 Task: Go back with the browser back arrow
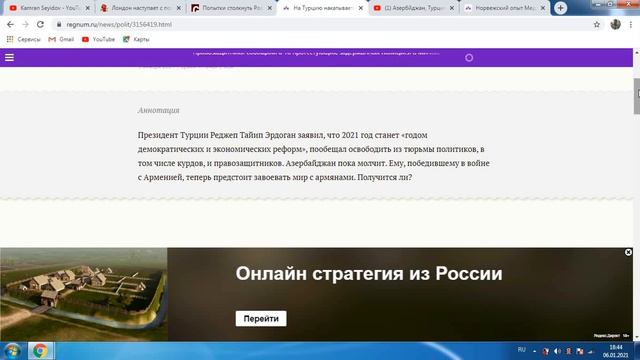(10, 24)
